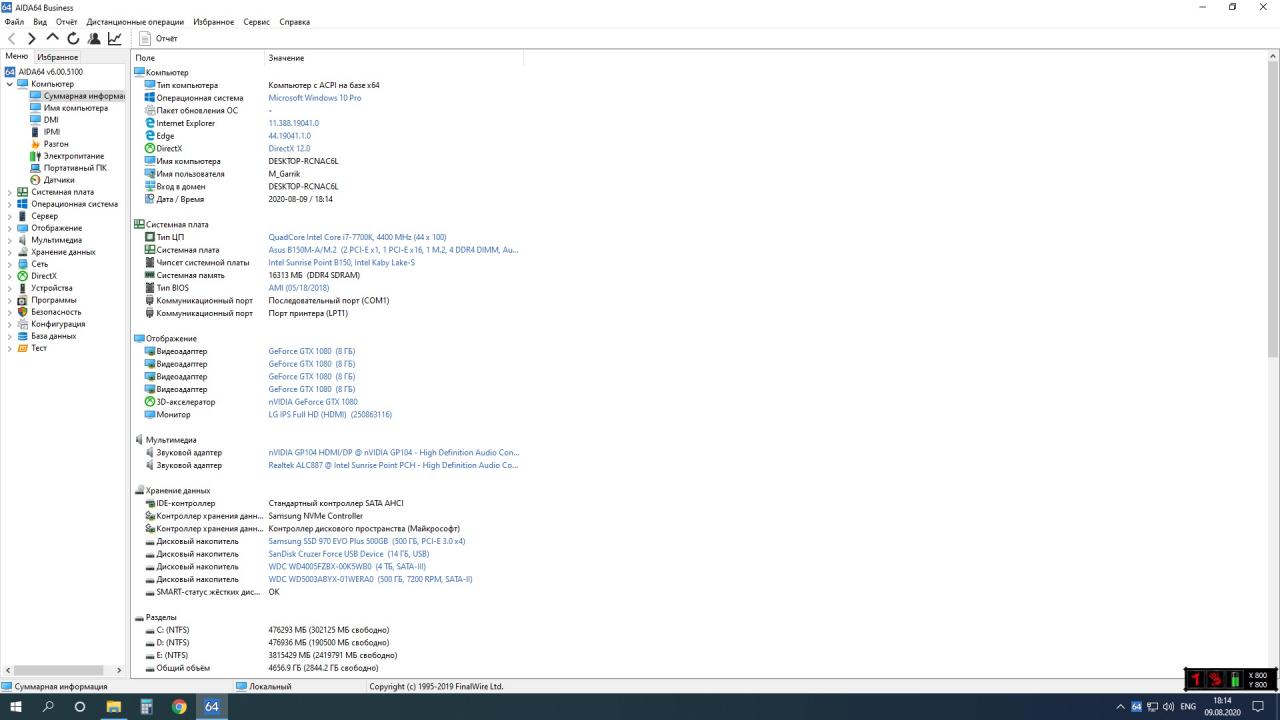Screen dimensions: 1280x720
Task: Open the Отчёт menu in menu bar
Action: [67, 22]
